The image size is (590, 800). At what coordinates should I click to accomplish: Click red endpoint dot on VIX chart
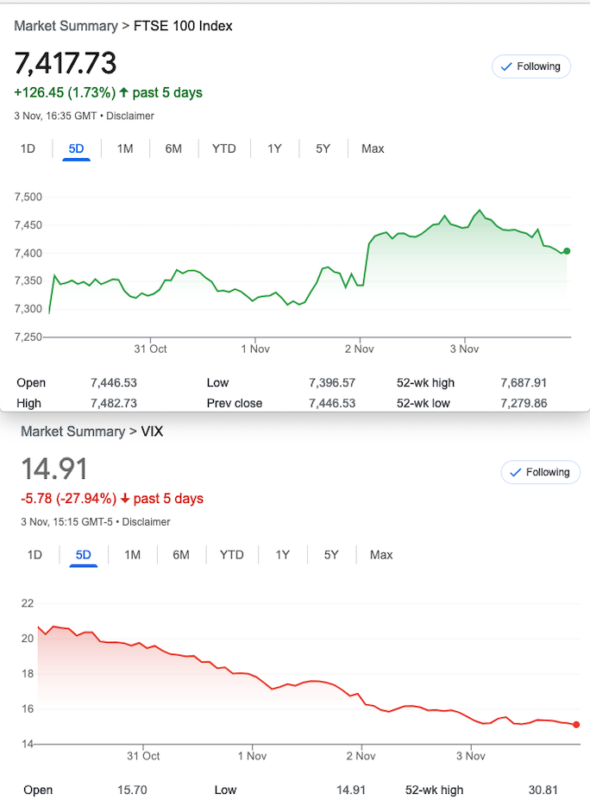(576, 724)
